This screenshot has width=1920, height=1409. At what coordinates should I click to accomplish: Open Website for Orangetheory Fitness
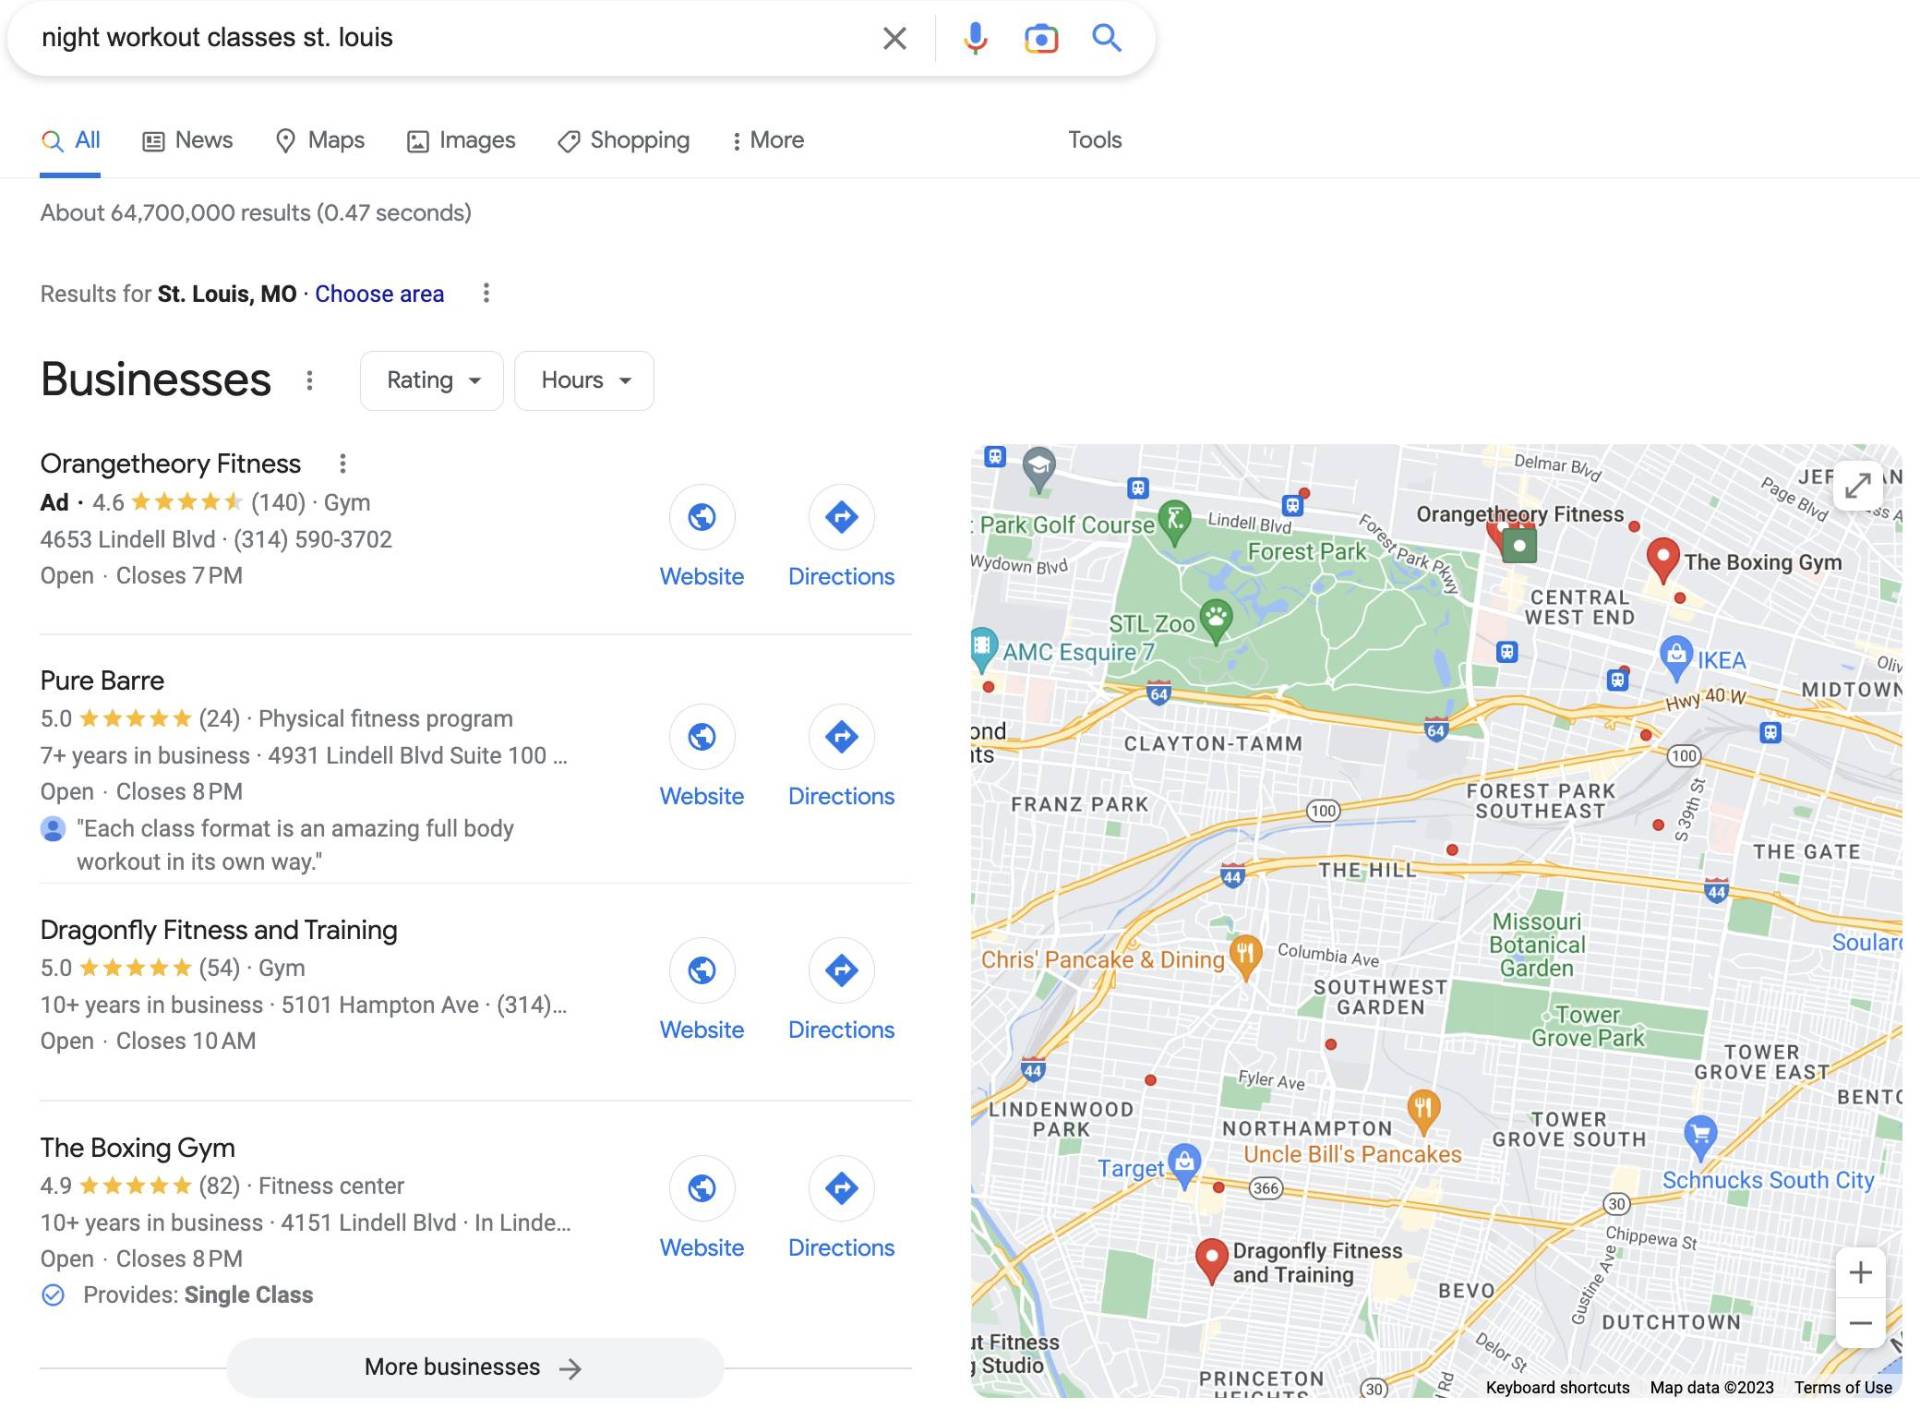[x=701, y=517]
